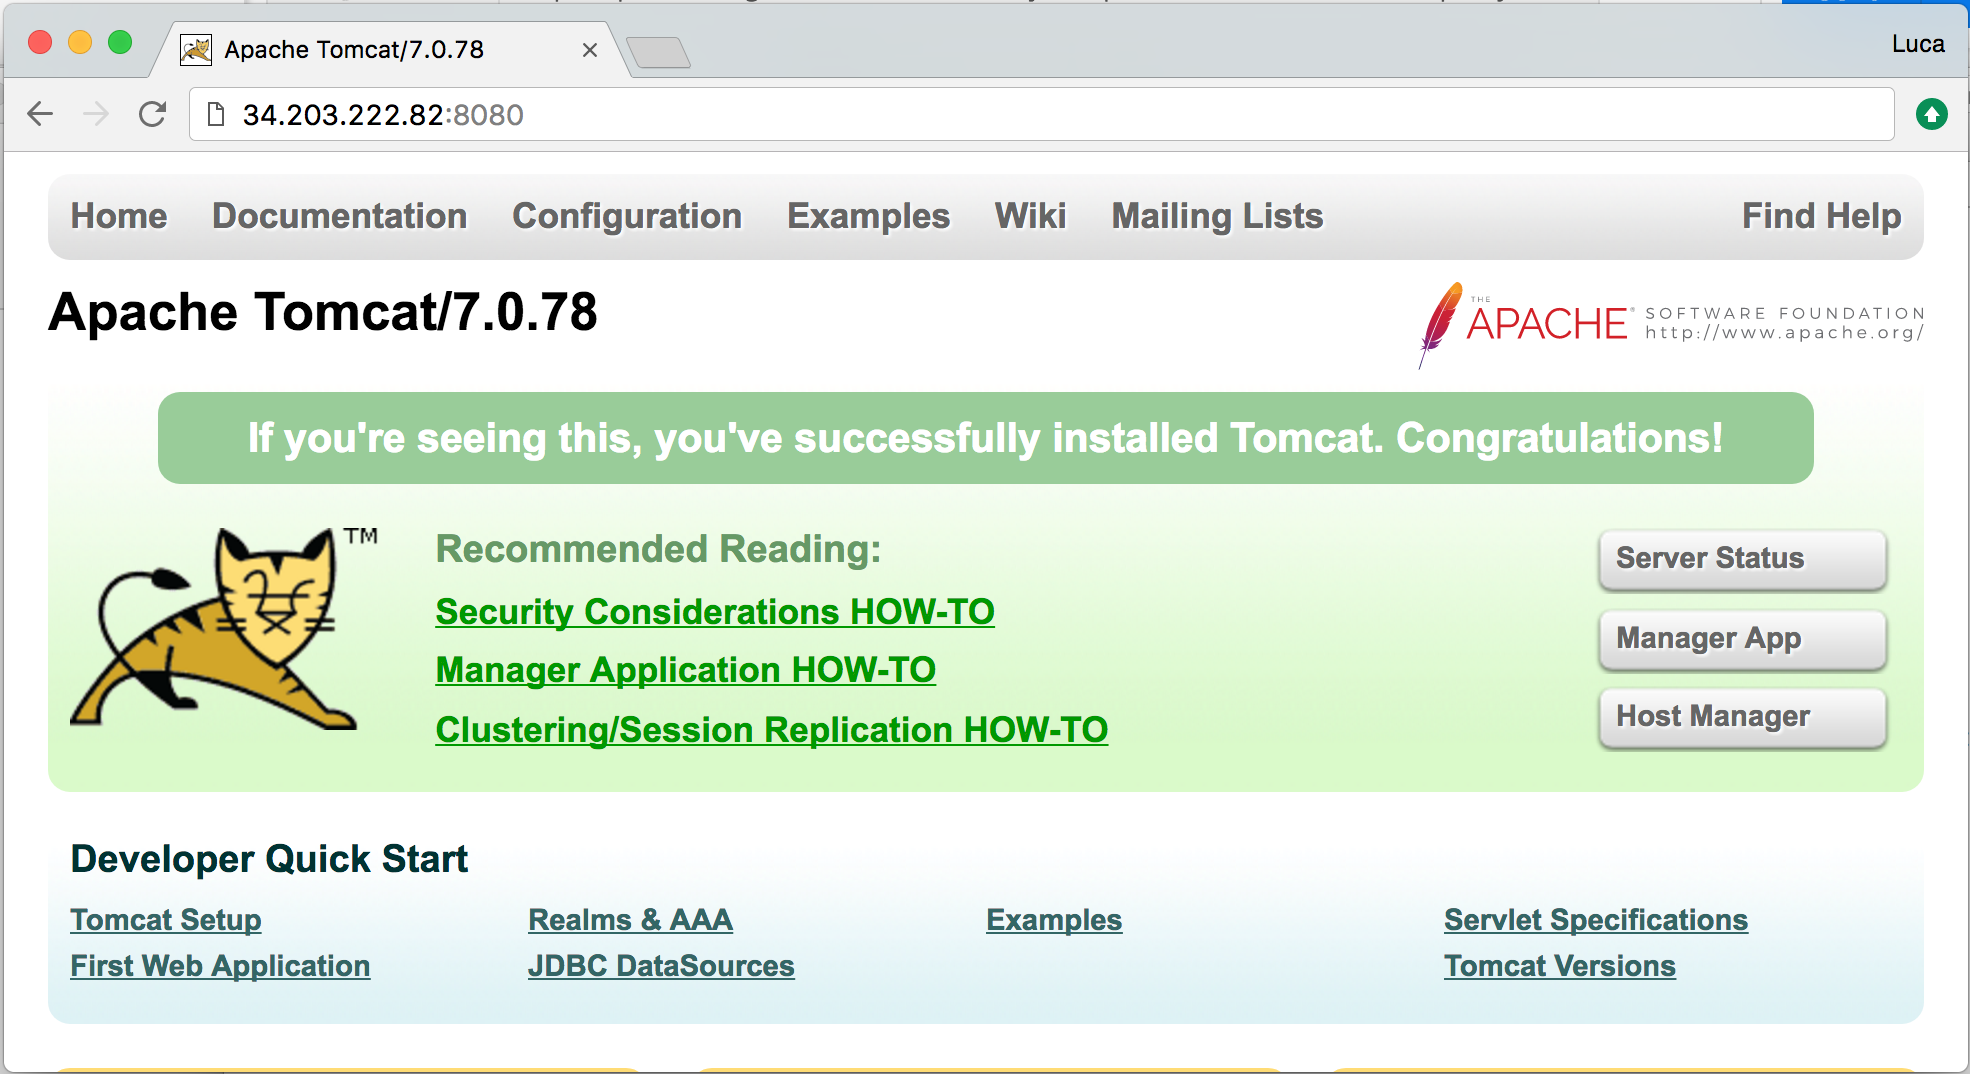Viewport: 1970px width, 1074px height.
Task: Open Servlet Specifications page
Action: tap(1595, 919)
